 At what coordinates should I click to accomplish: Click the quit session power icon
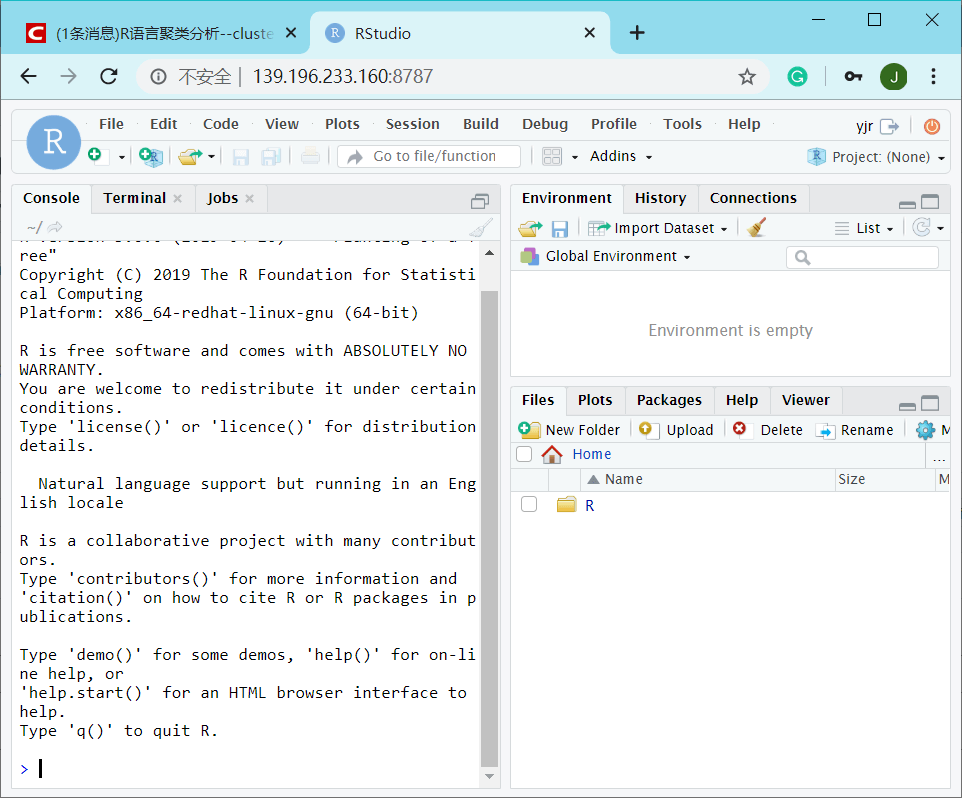point(931,126)
